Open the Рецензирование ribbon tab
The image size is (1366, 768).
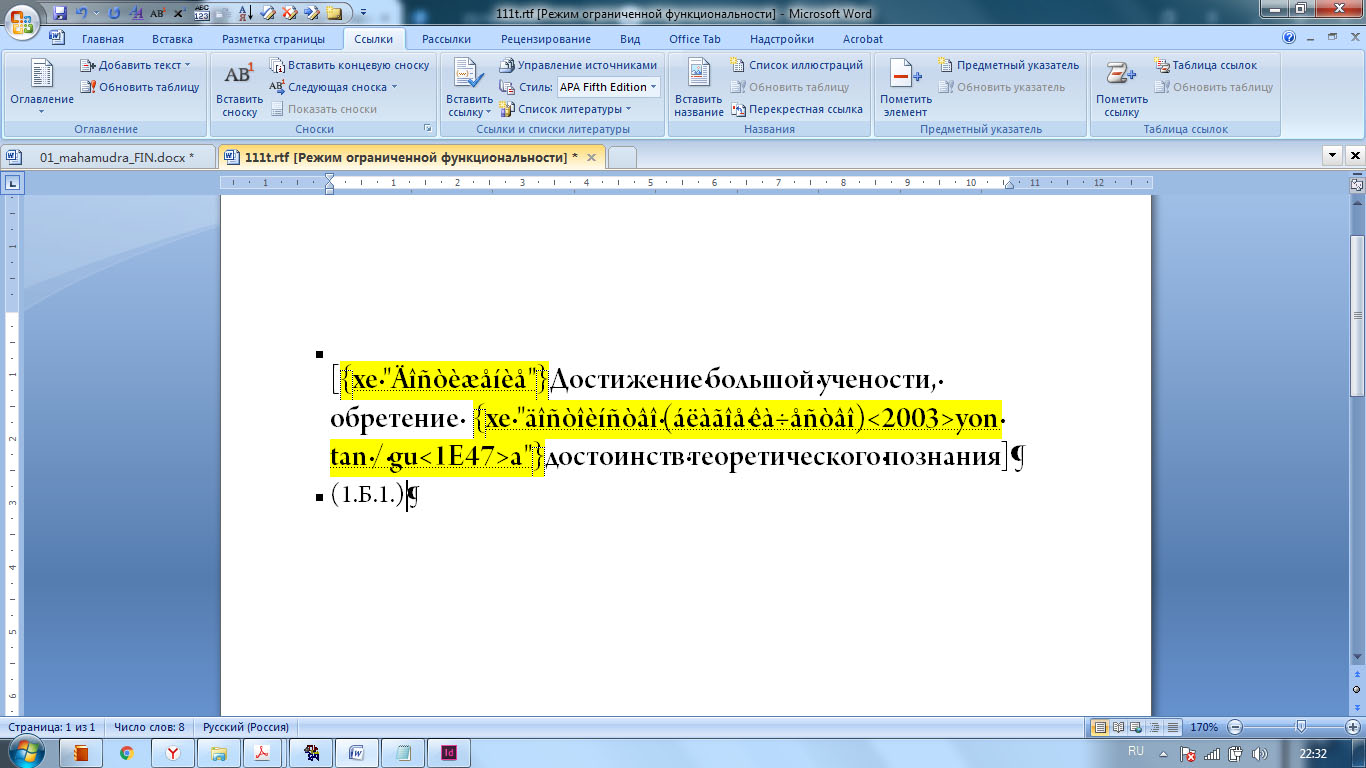545,39
